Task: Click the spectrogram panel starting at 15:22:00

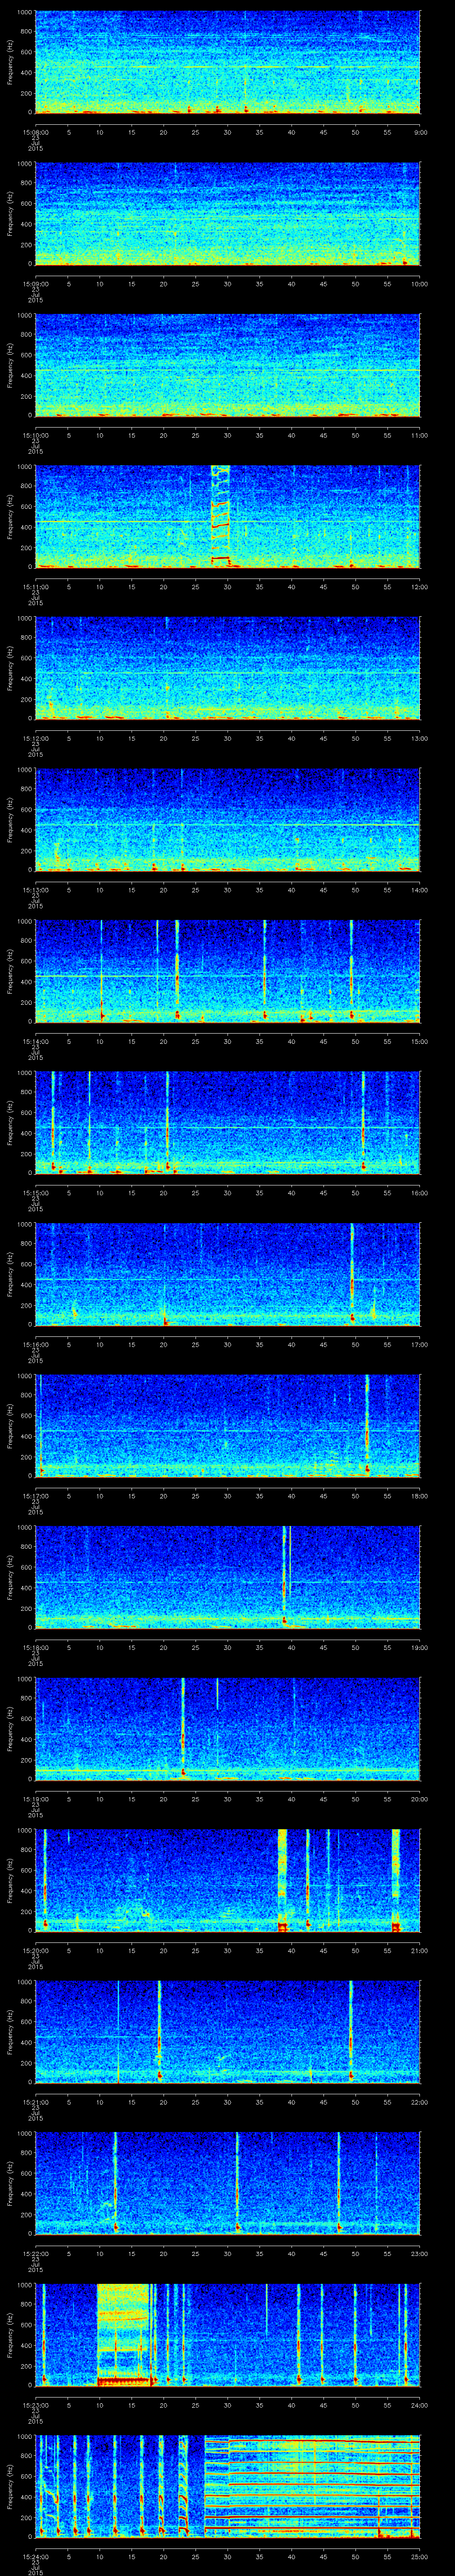Action: [x=227, y=2184]
